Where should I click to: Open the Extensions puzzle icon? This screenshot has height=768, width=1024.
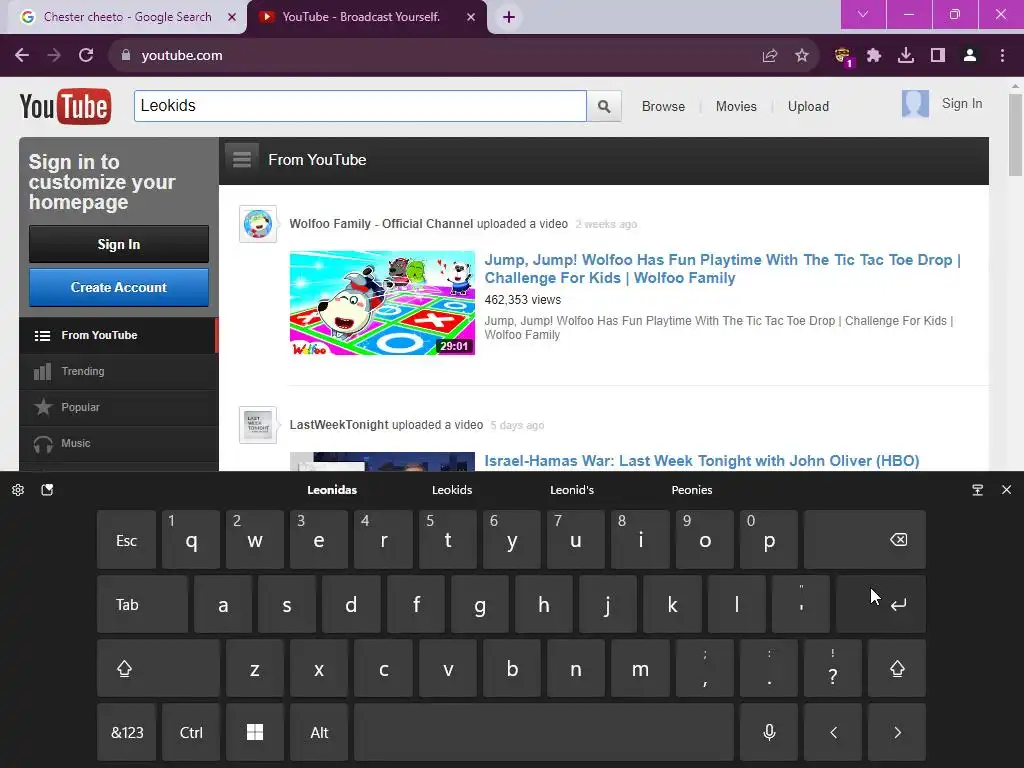click(874, 56)
